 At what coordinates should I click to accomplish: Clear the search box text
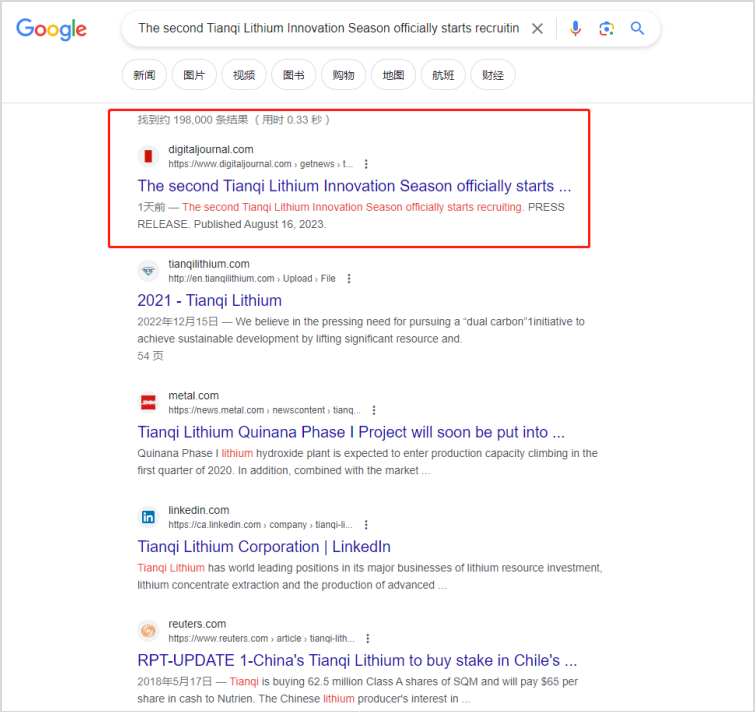pyautogui.click(x=537, y=29)
